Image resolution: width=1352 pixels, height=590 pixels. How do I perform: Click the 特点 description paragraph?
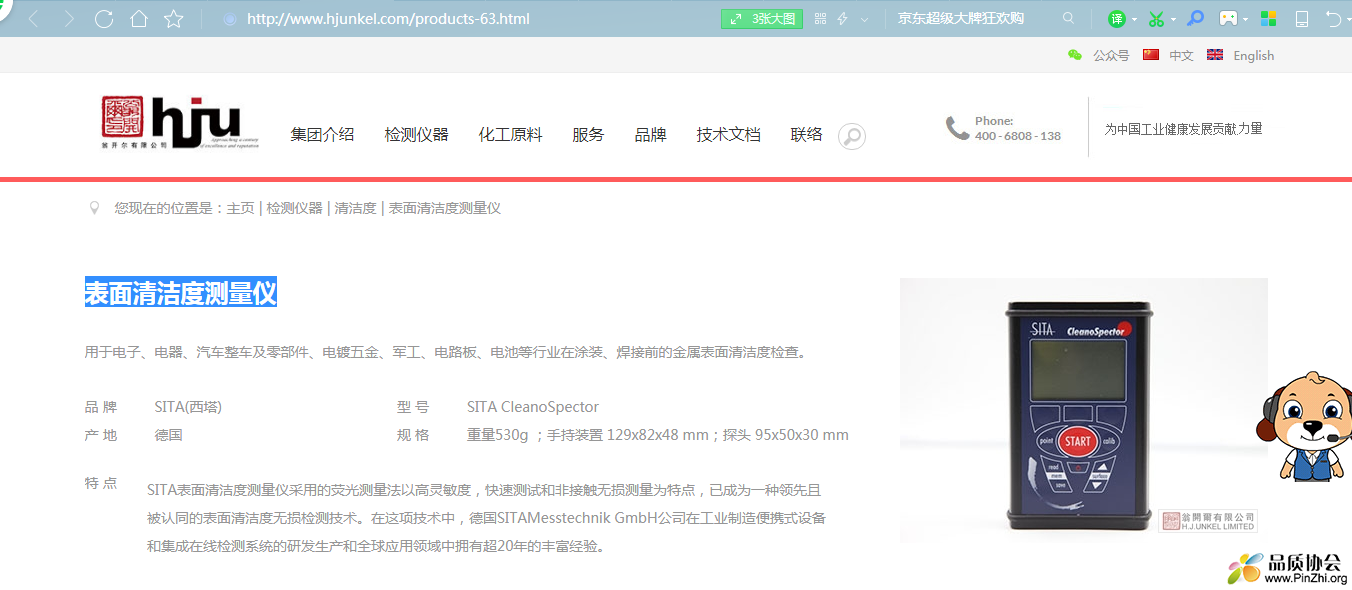click(486, 518)
